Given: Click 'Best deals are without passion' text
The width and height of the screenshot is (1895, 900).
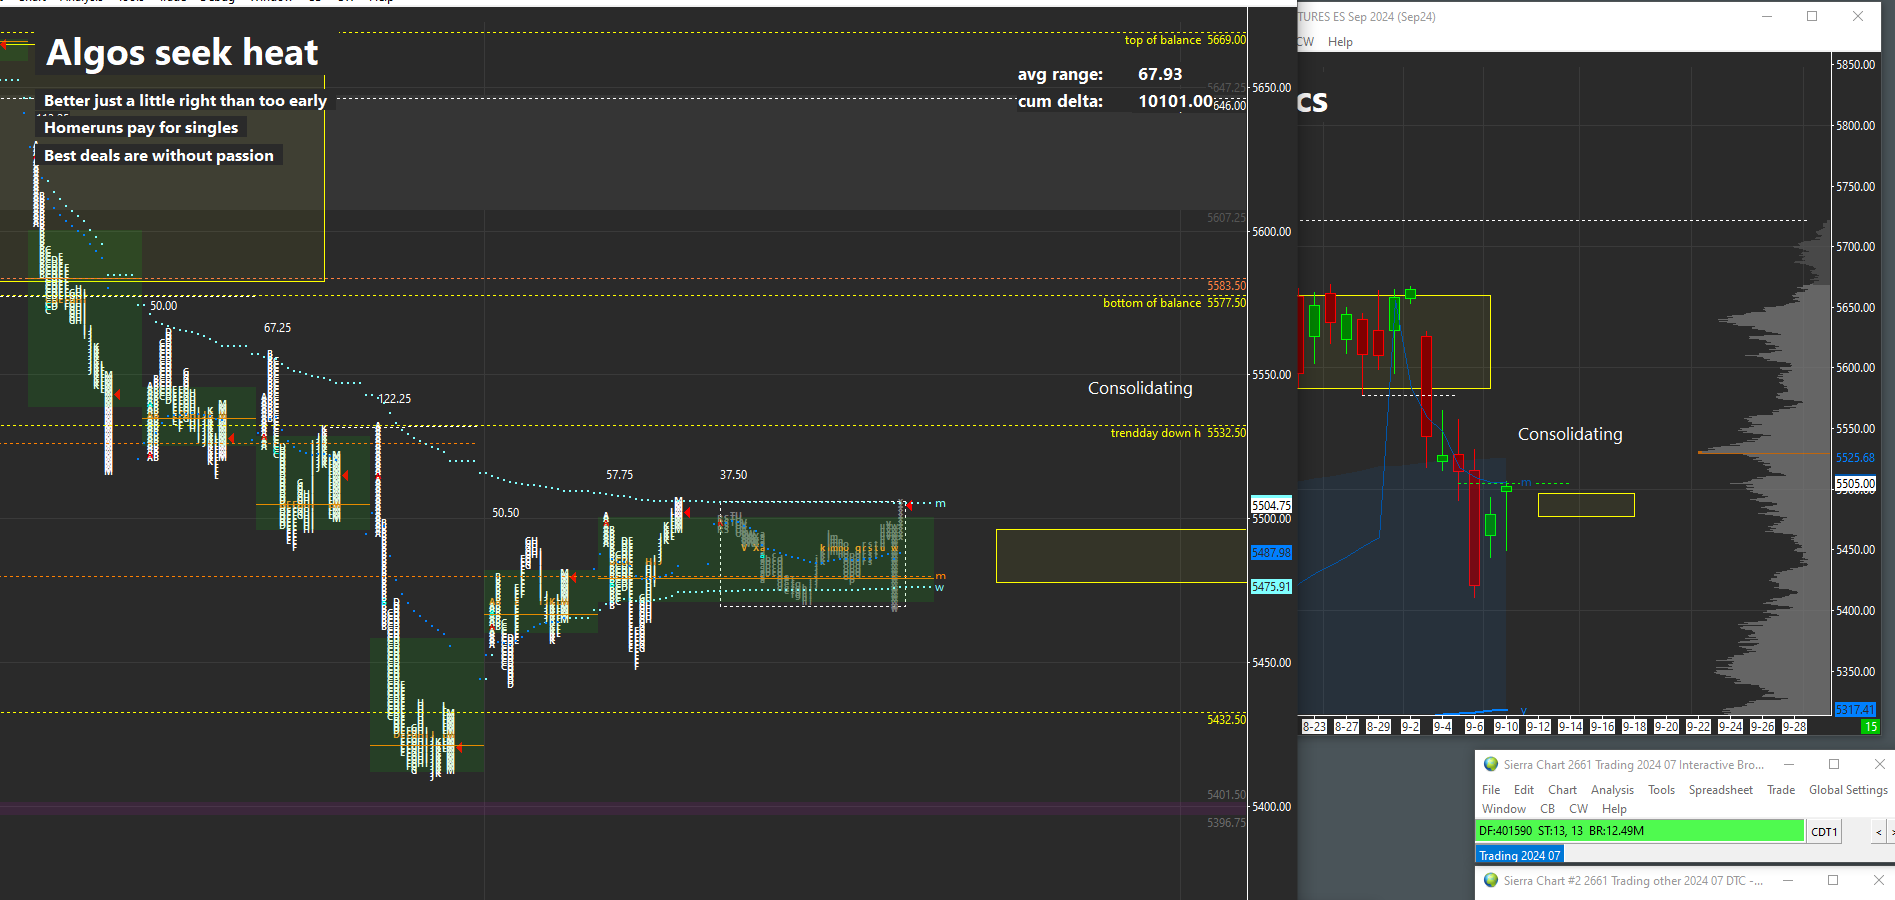Looking at the screenshot, I should click(x=159, y=155).
